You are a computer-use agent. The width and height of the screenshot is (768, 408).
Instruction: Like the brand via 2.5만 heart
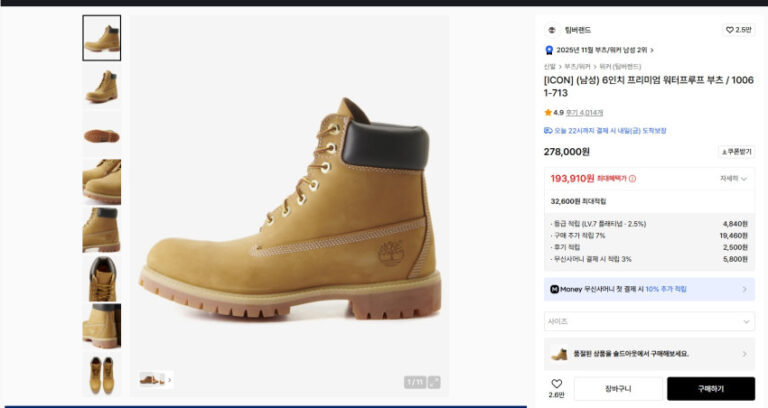pos(738,30)
